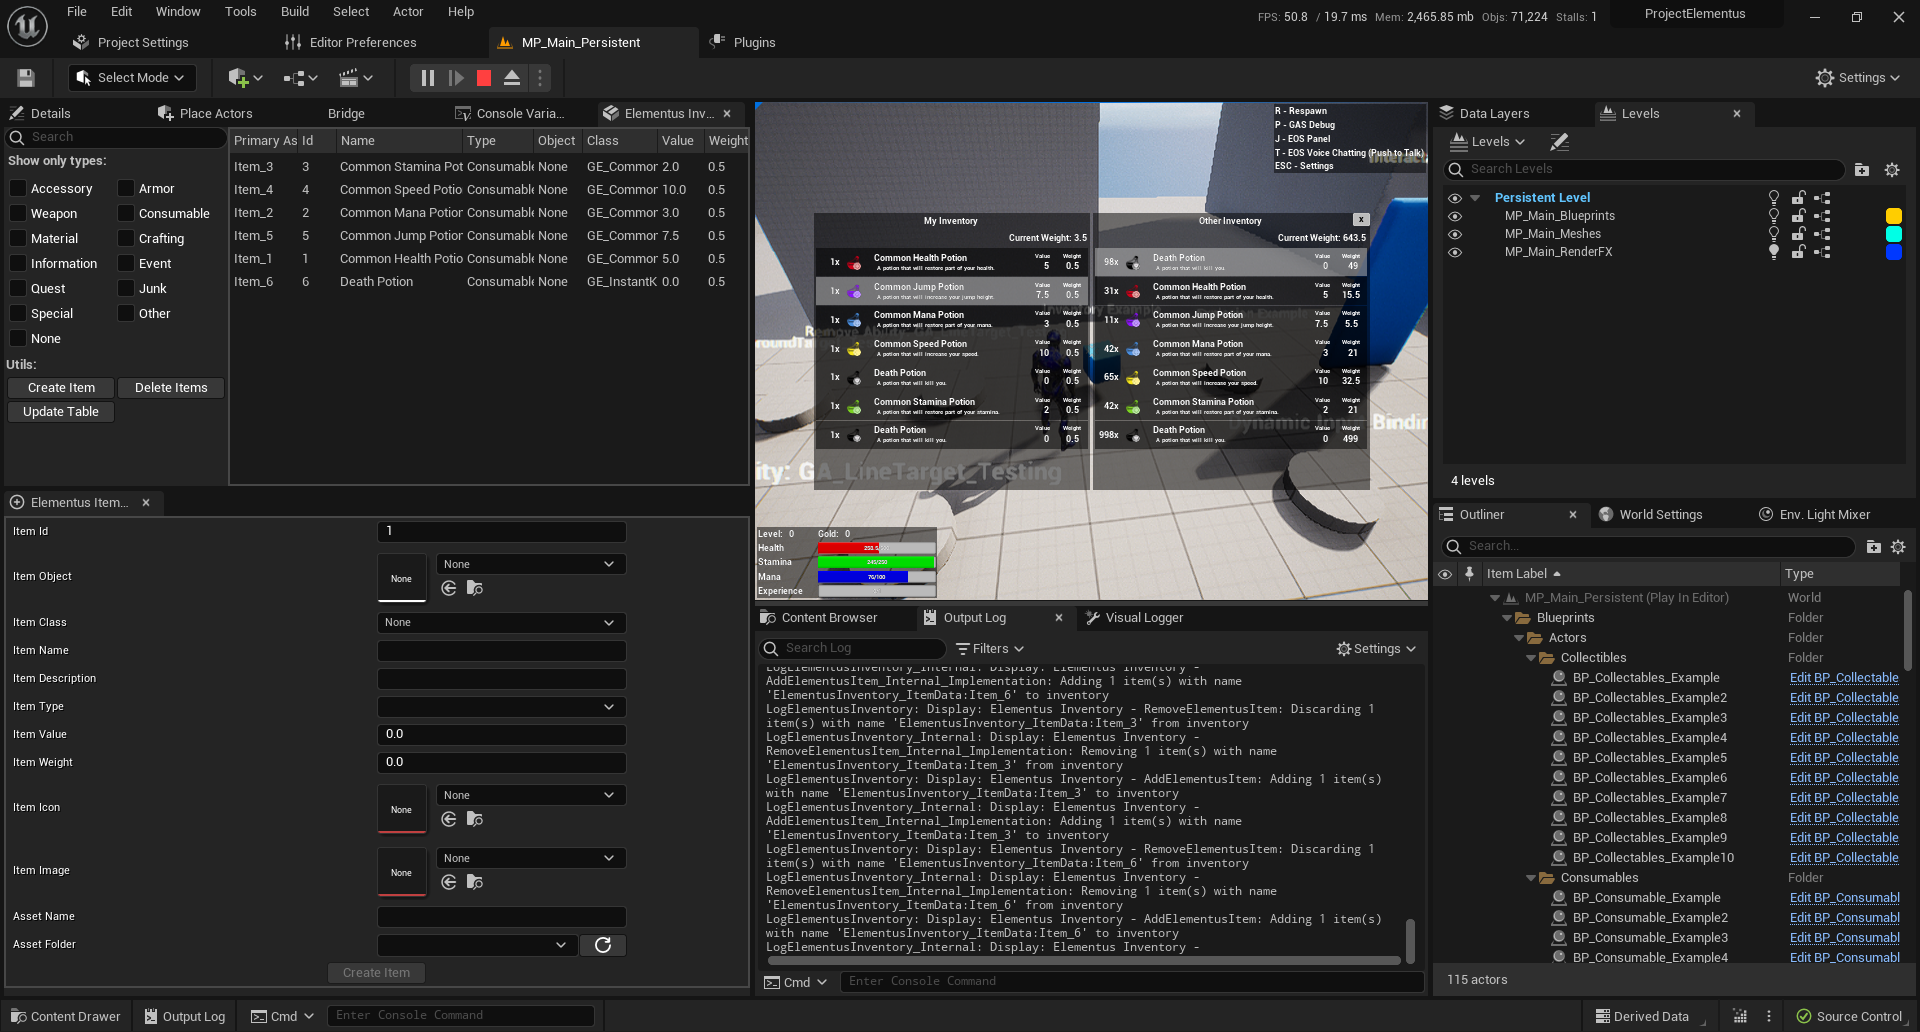Stop the Play In Editor session

click(x=484, y=77)
